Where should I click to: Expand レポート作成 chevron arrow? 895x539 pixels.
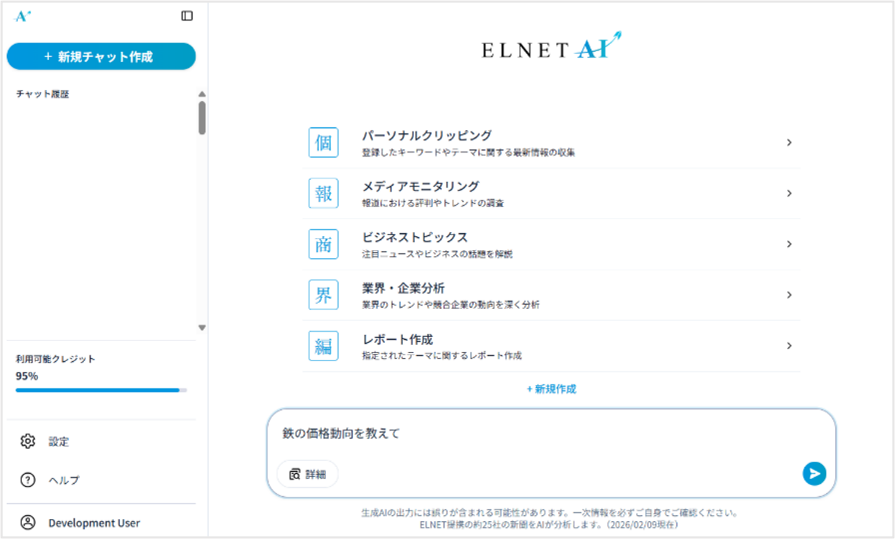[x=789, y=346]
